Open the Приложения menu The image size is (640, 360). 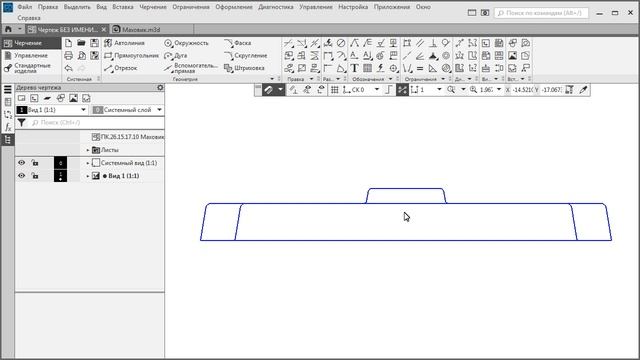[x=392, y=7]
